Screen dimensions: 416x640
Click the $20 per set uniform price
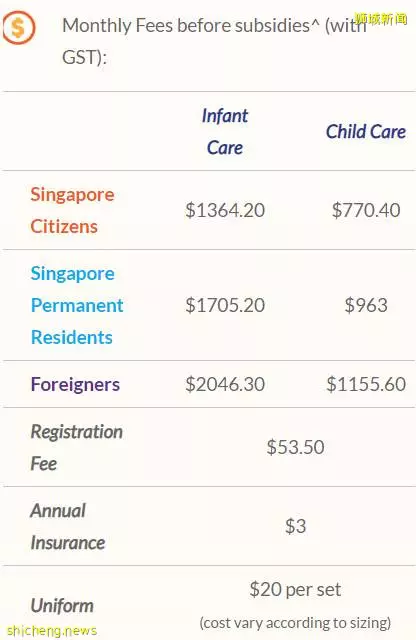295,589
